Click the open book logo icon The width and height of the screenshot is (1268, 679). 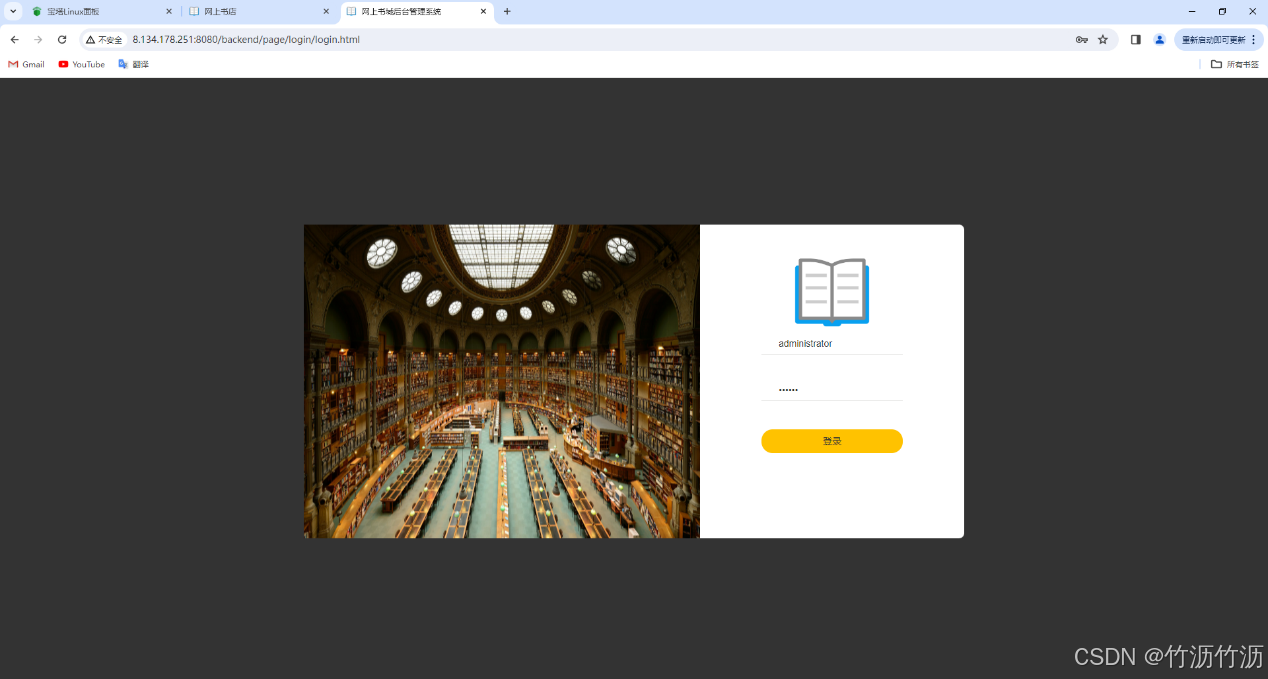click(831, 292)
